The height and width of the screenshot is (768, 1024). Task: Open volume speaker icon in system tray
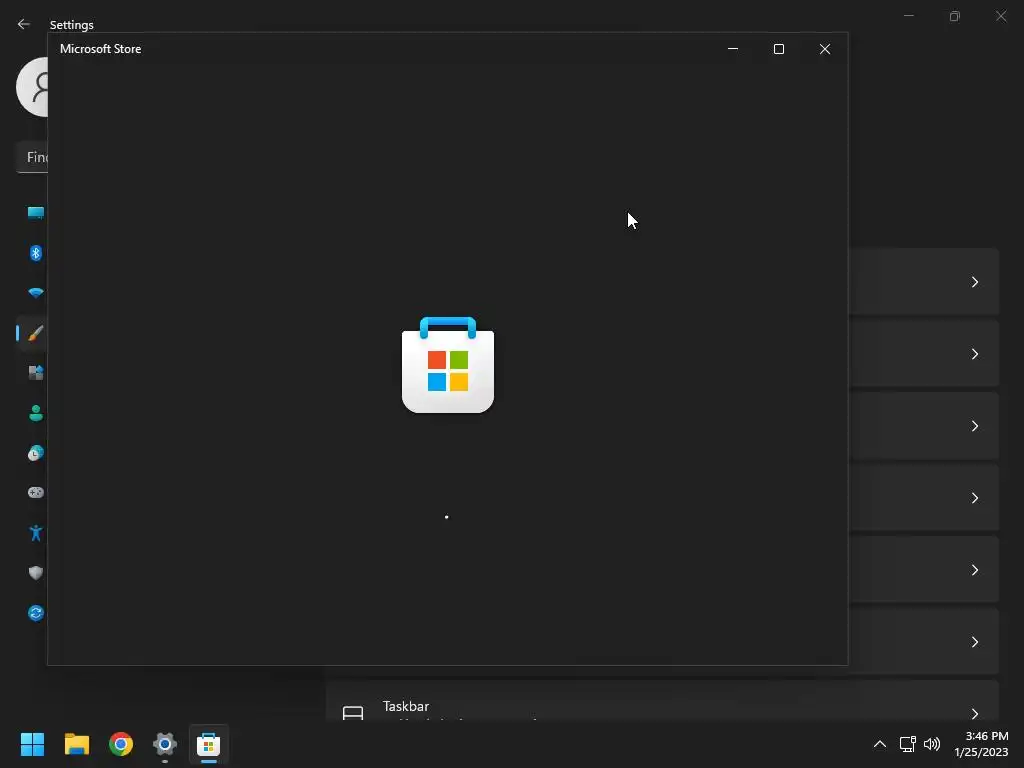(x=932, y=744)
